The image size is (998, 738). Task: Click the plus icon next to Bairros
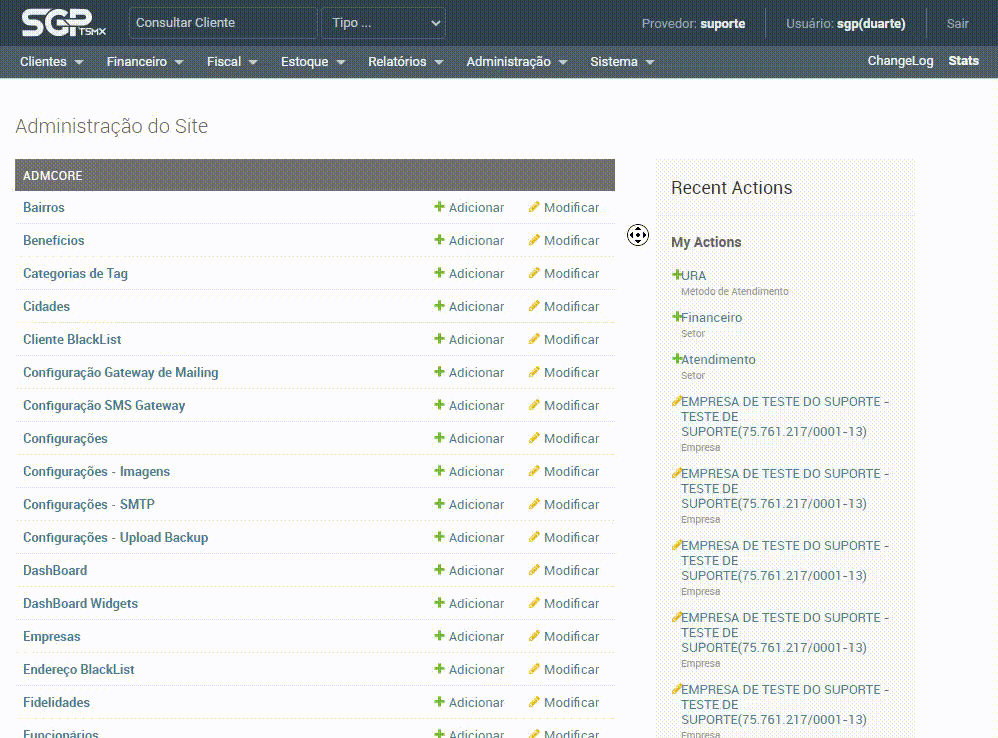[439, 207]
